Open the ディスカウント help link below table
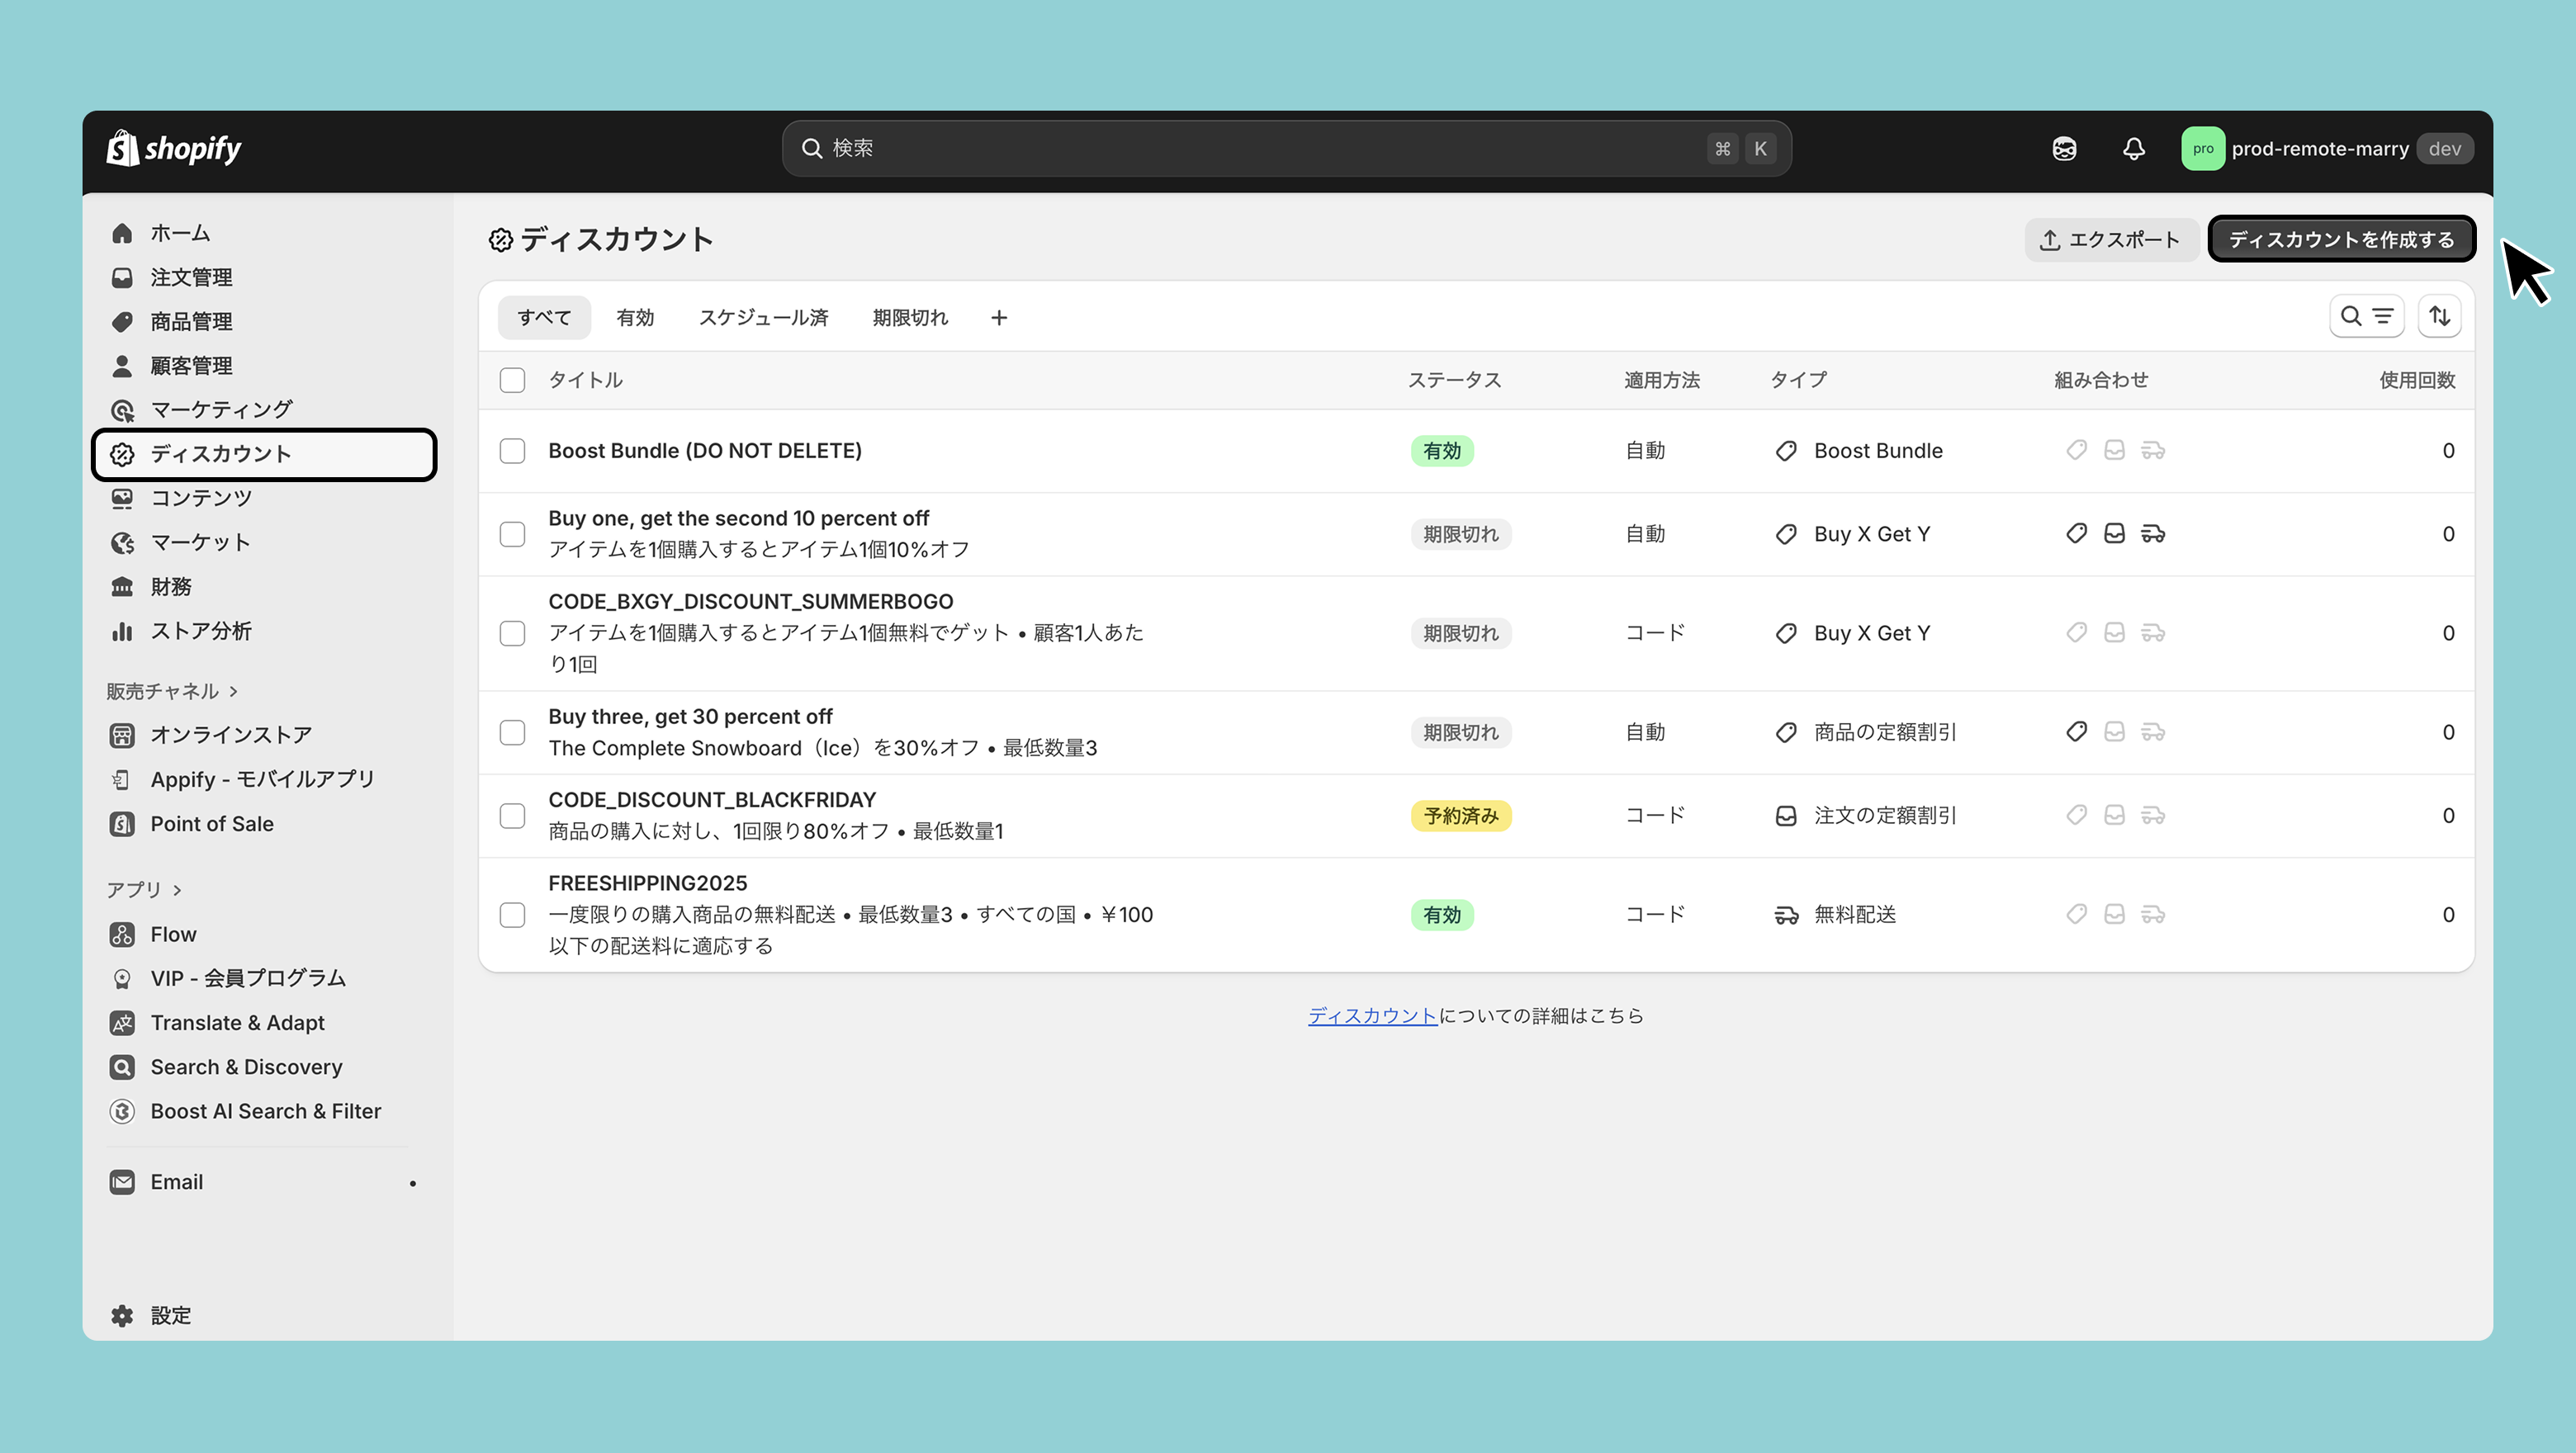 coord(1372,1016)
